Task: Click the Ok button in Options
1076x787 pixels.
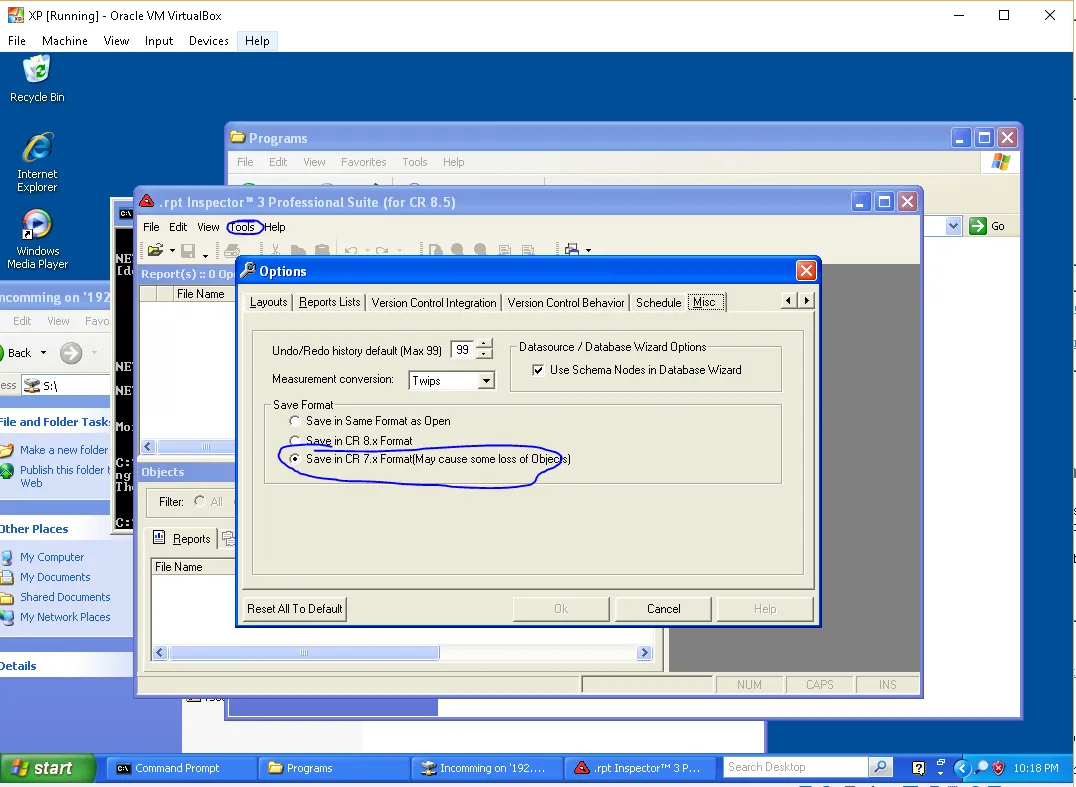Action: pos(561,609)
